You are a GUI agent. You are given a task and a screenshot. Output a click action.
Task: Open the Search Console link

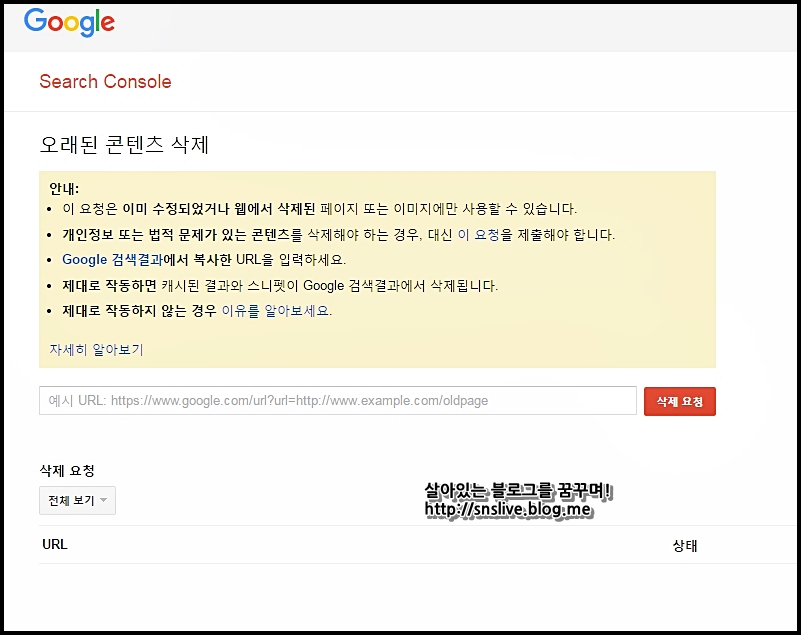tap(105, 82)
